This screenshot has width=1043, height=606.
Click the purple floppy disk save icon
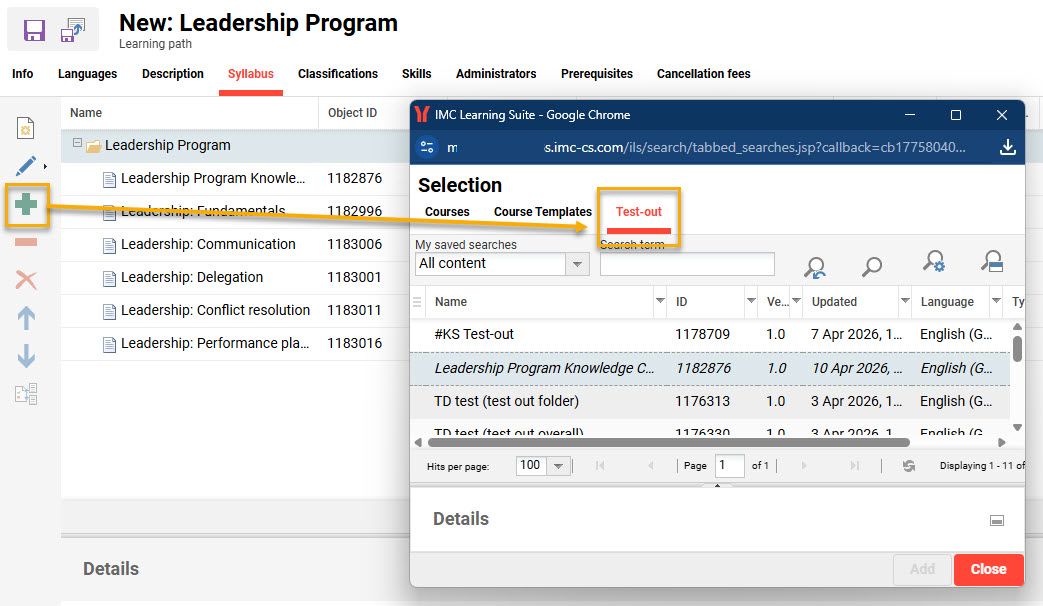[x=35, y=30]
